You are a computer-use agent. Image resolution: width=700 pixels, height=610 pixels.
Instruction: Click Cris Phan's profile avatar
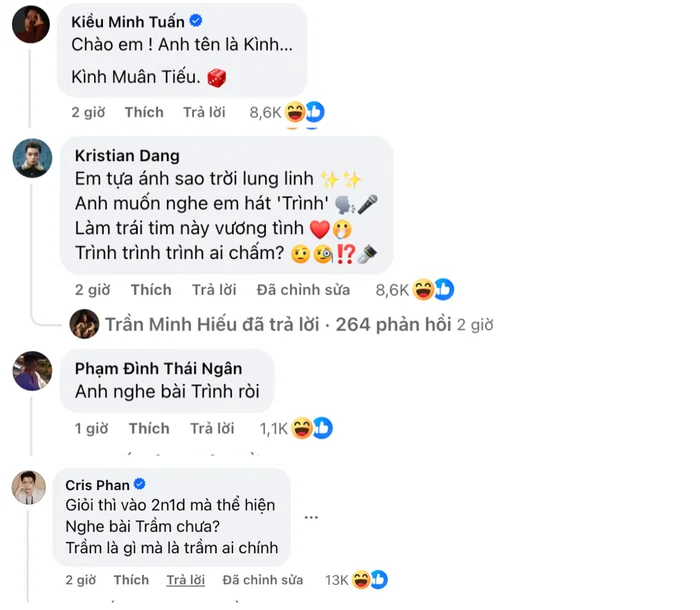pyautogui.click(x=32, y=487)
